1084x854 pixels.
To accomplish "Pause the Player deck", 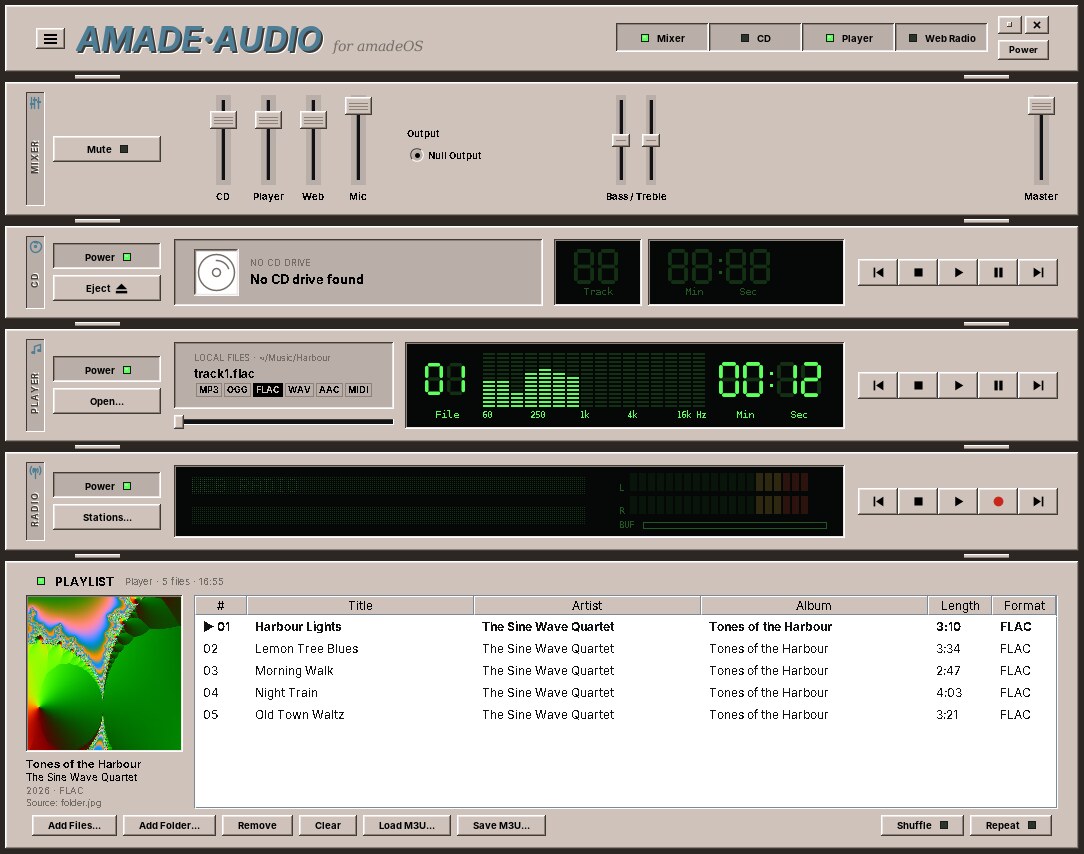I will pos(998,386).
